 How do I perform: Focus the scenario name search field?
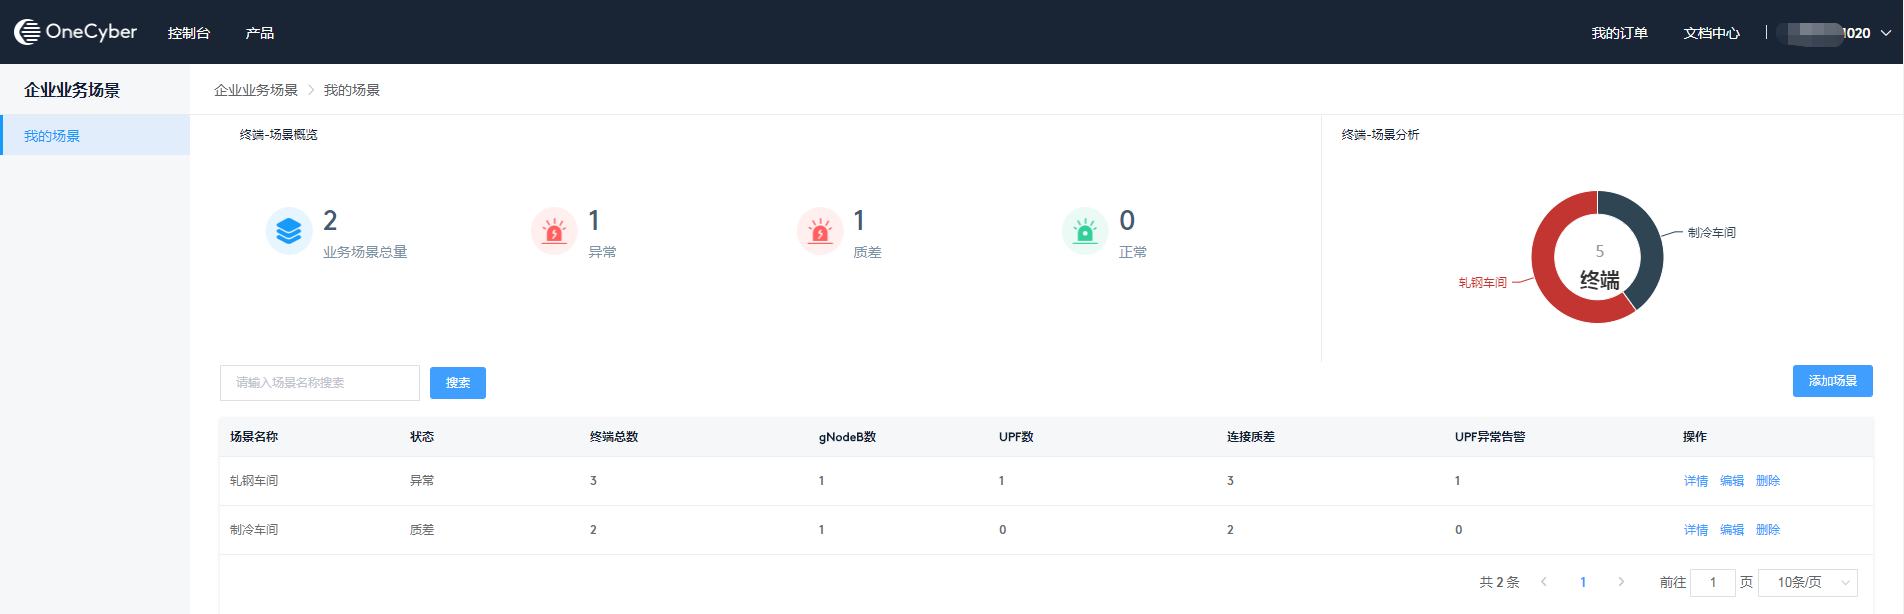click(320, 383)
